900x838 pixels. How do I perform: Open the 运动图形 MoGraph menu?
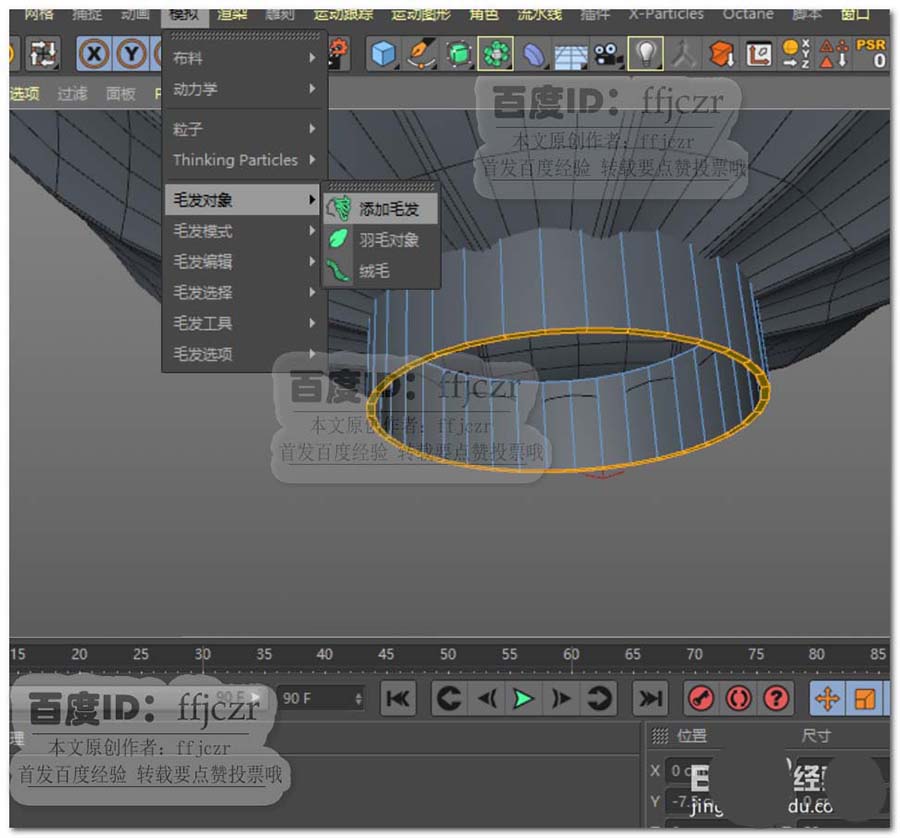421,14
